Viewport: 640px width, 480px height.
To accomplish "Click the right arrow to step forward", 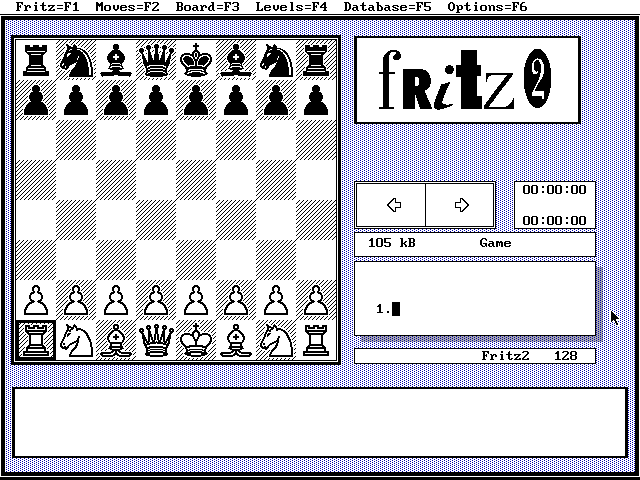I will click(460, 205).
